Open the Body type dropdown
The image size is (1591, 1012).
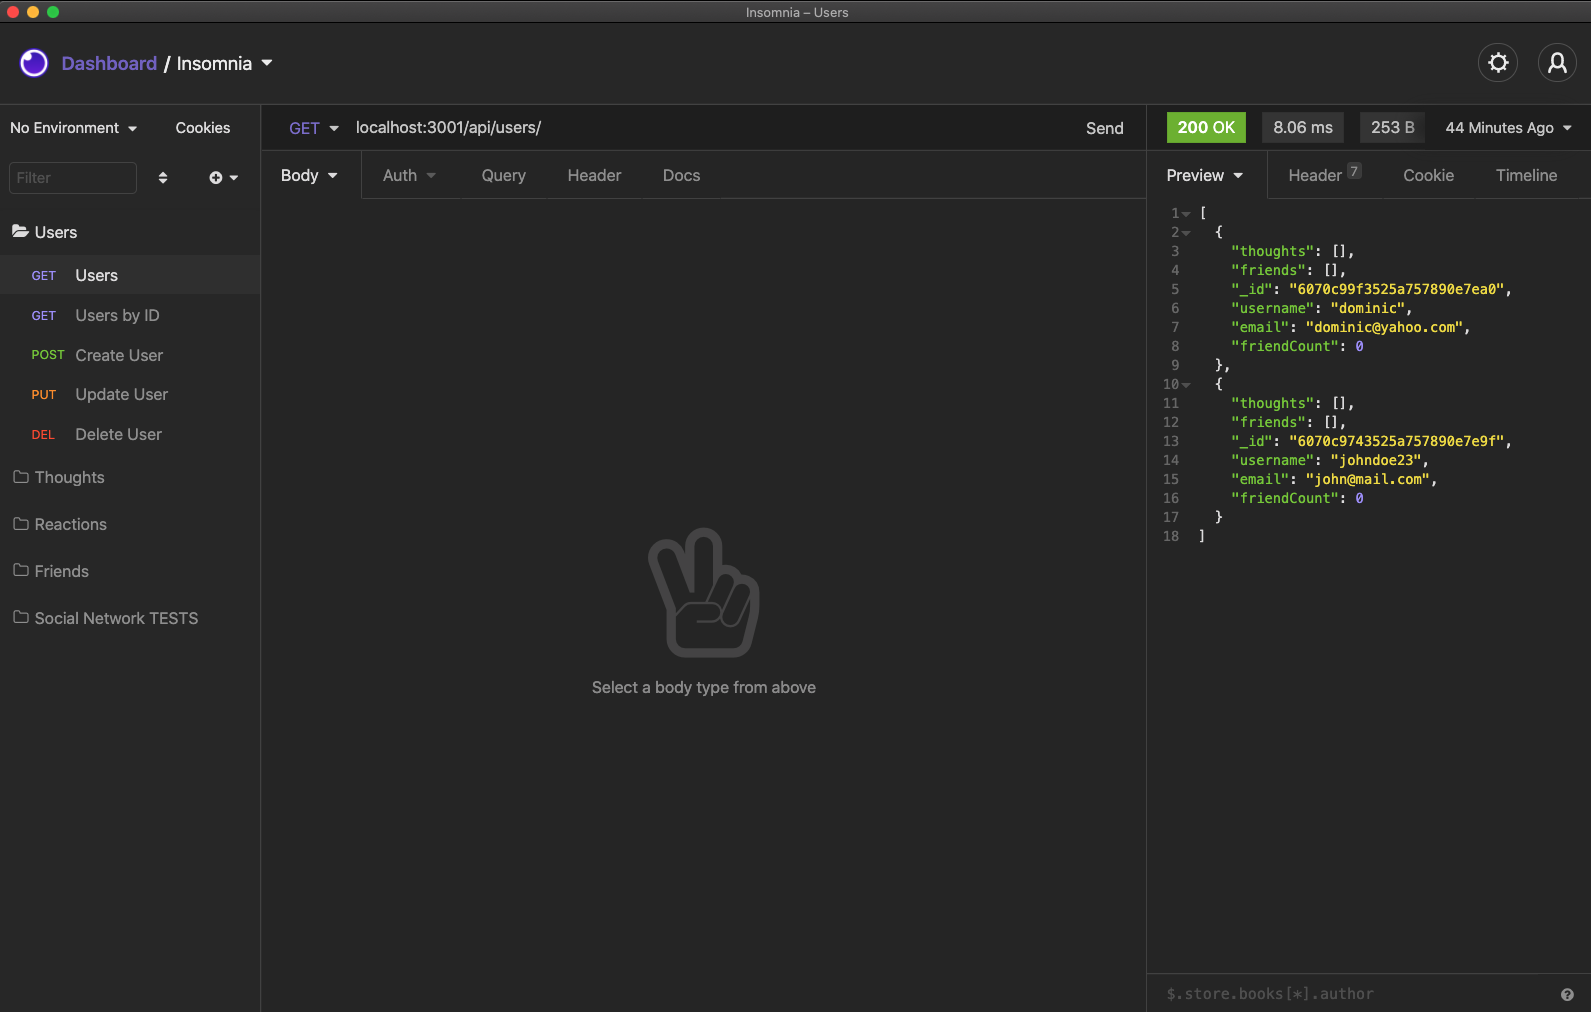click(x=309, y=175)
